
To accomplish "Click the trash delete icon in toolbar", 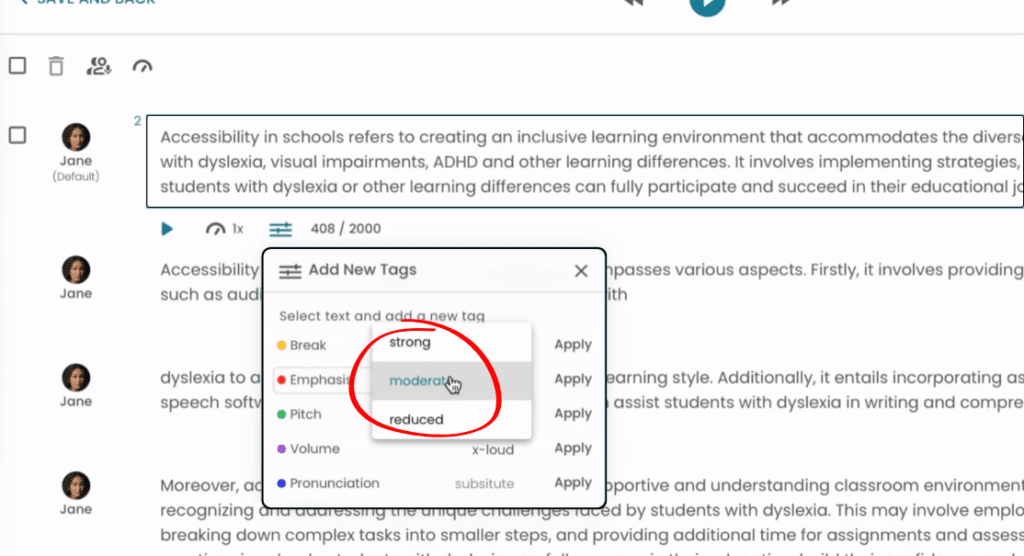I will (56, 66).
